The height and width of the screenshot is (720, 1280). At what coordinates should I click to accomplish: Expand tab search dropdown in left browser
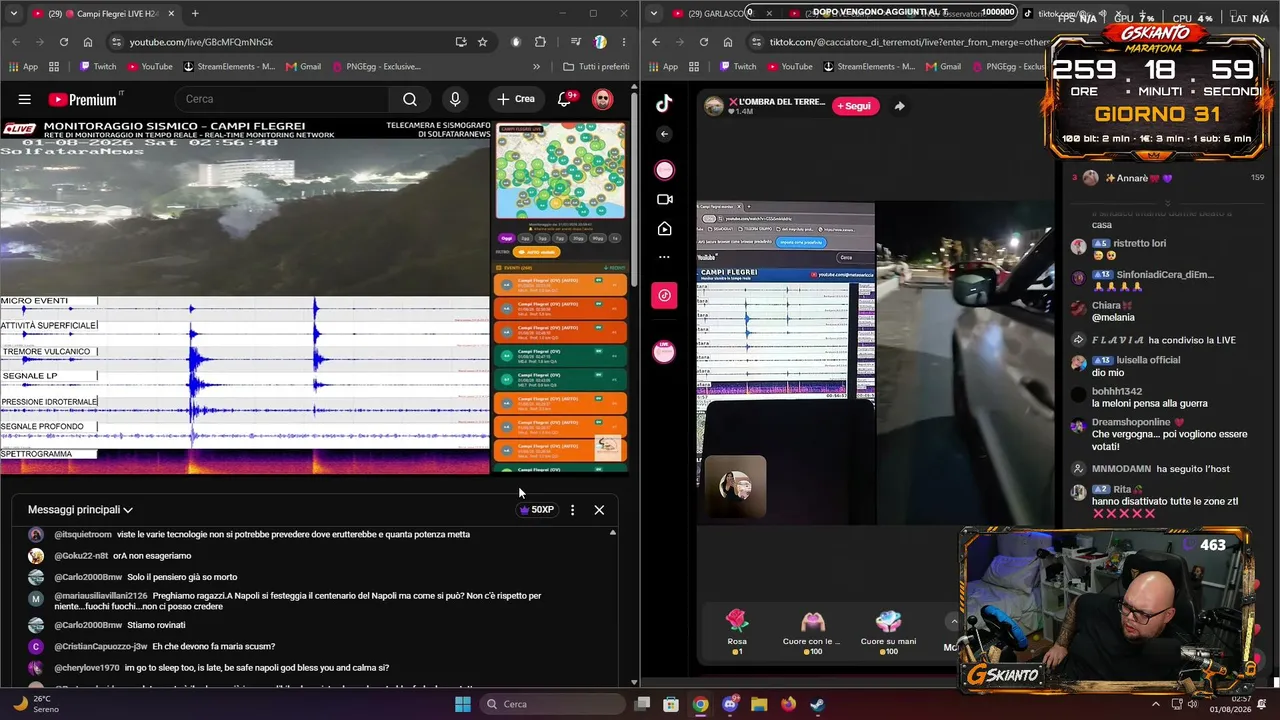tap(13, 14)
